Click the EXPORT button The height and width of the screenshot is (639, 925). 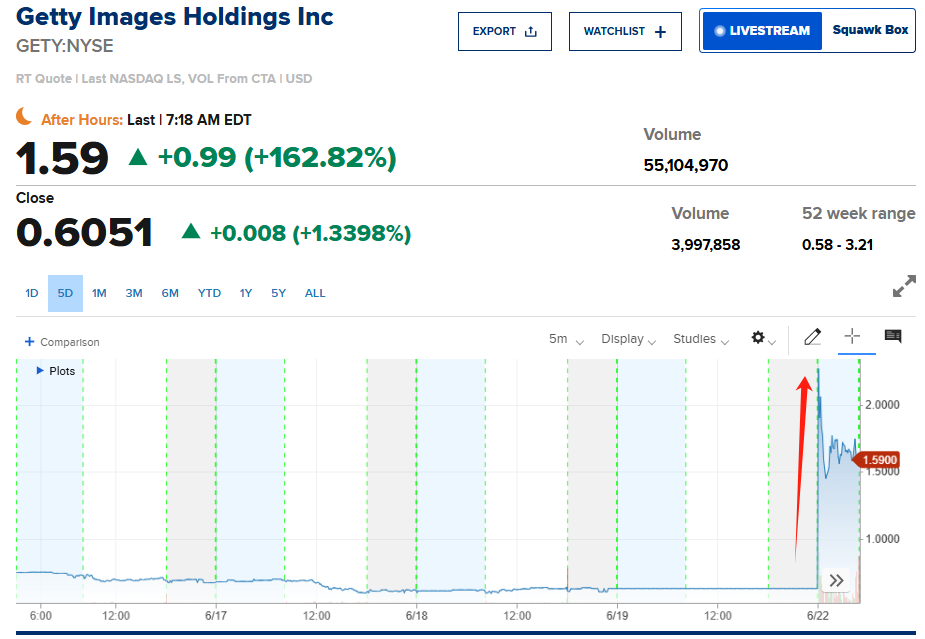point(505,31)
